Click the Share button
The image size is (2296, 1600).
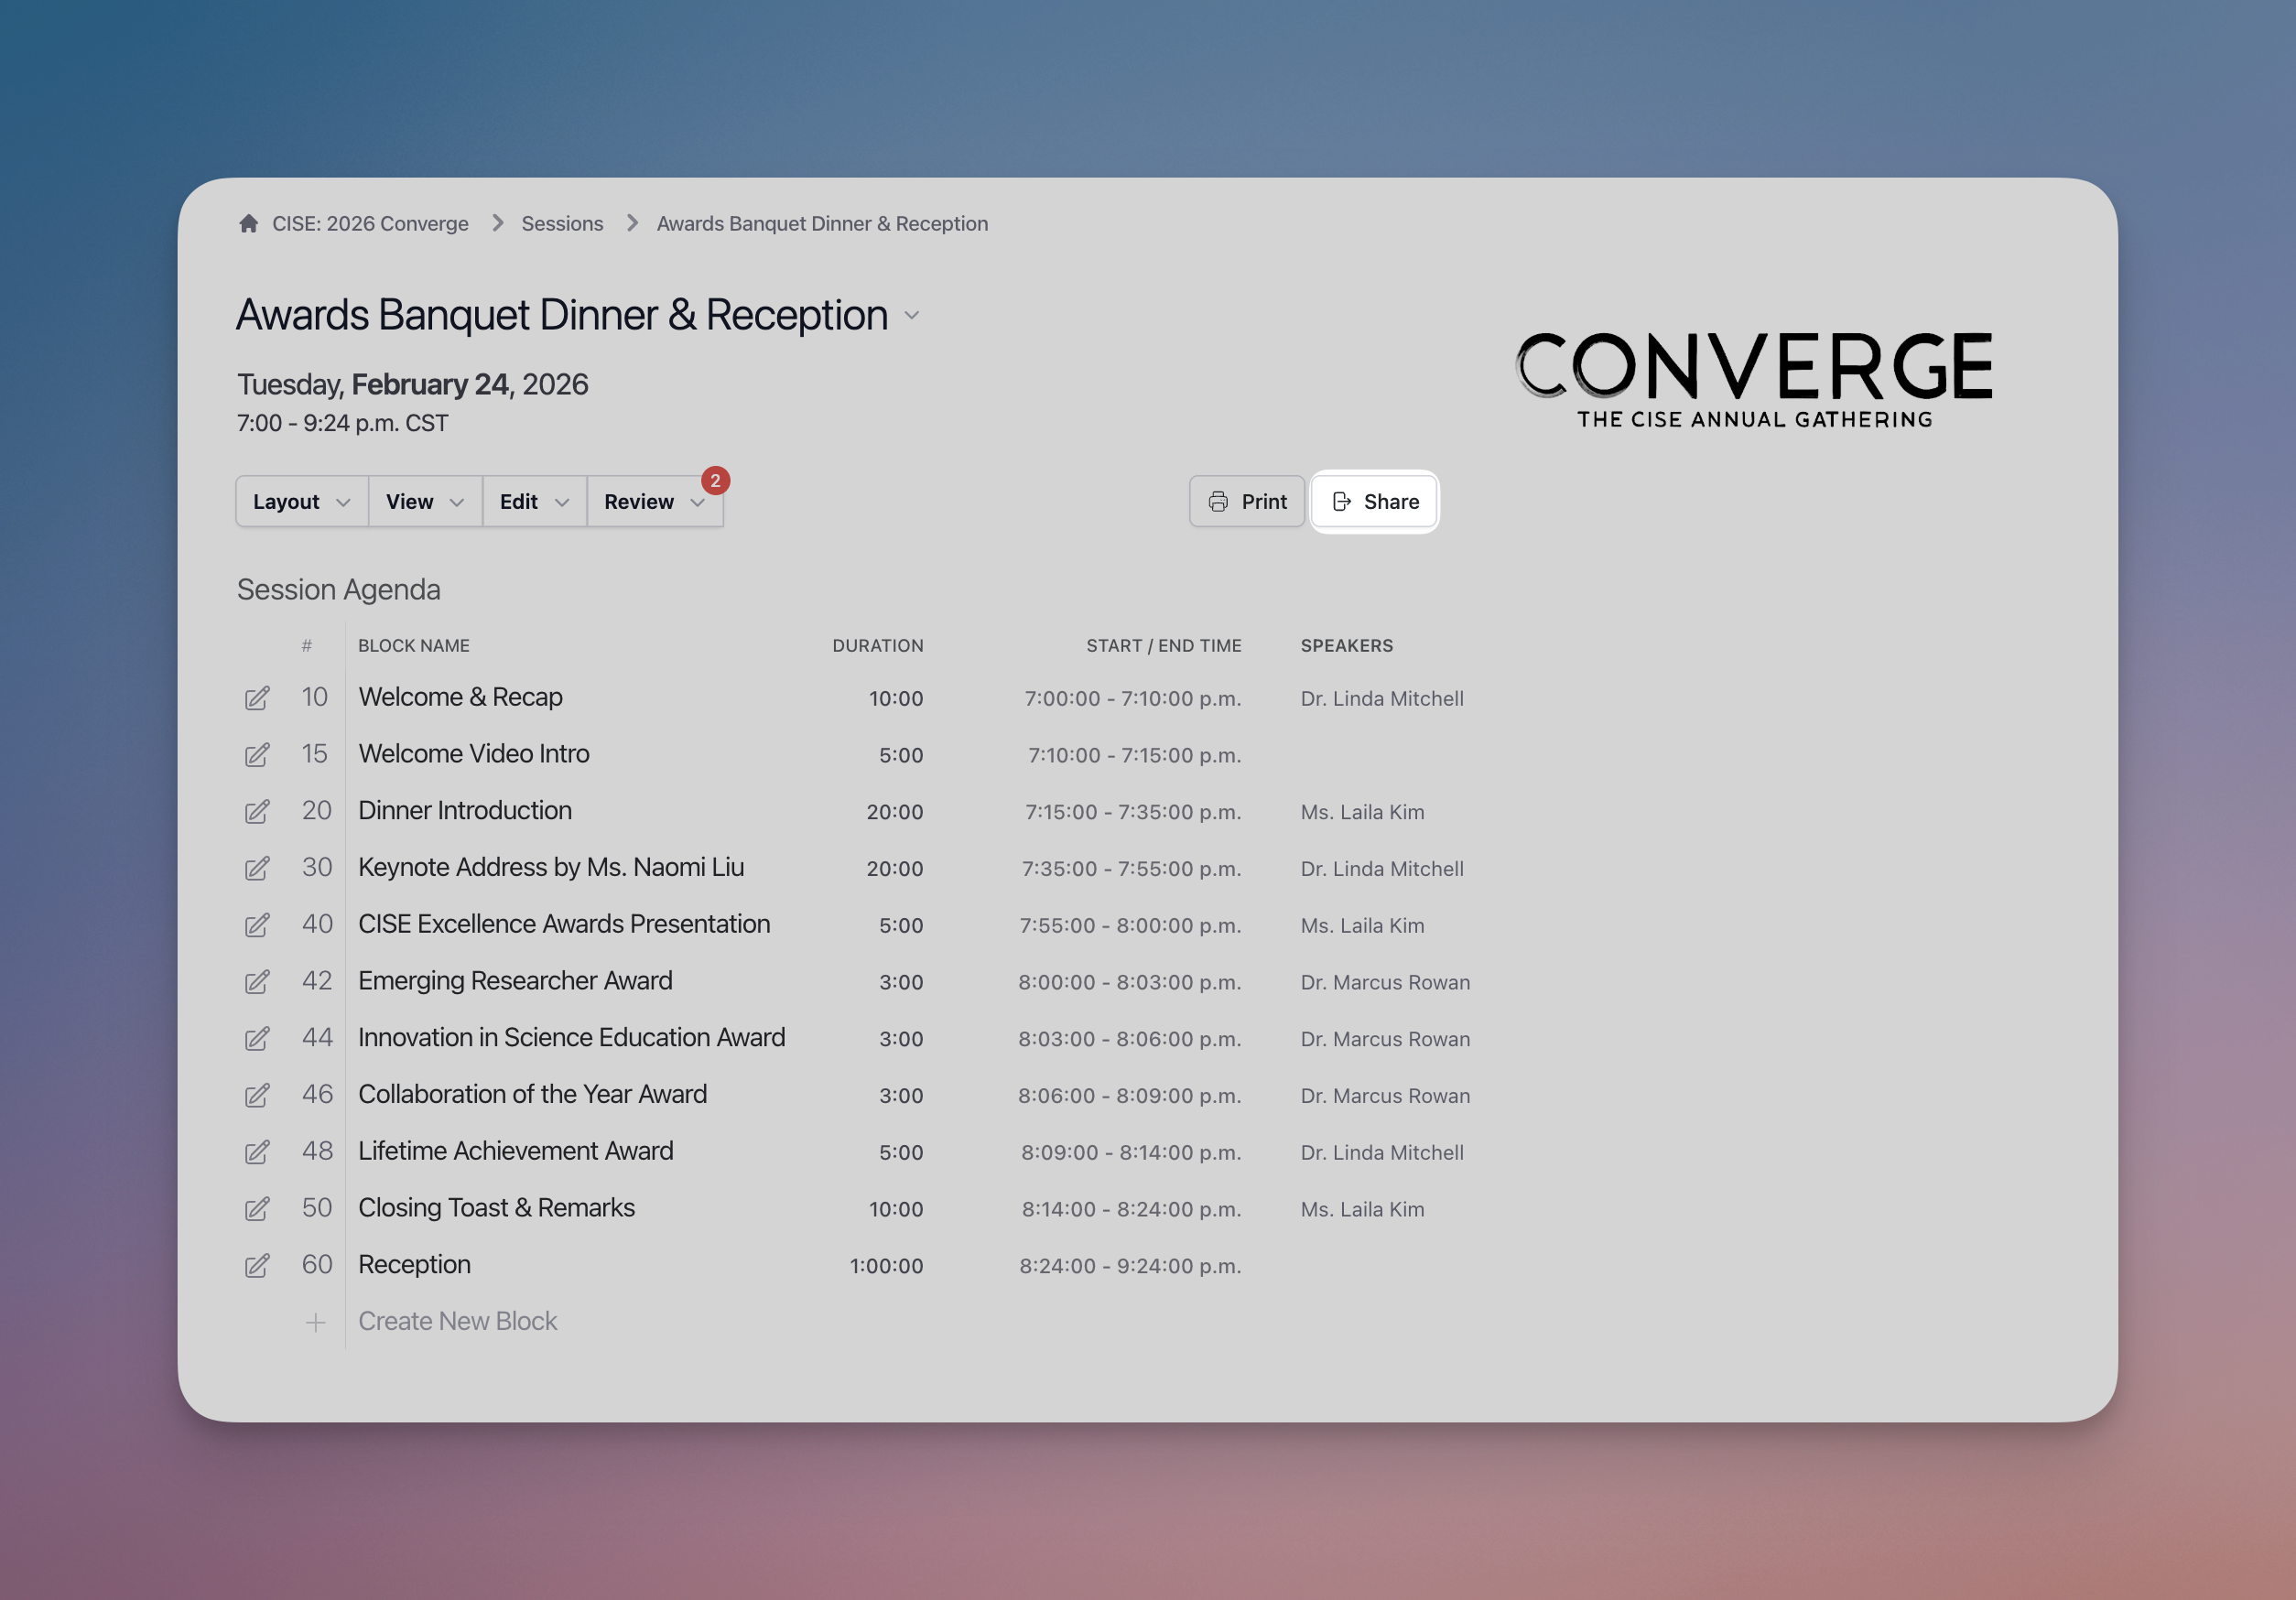(x=1374, y=502)
